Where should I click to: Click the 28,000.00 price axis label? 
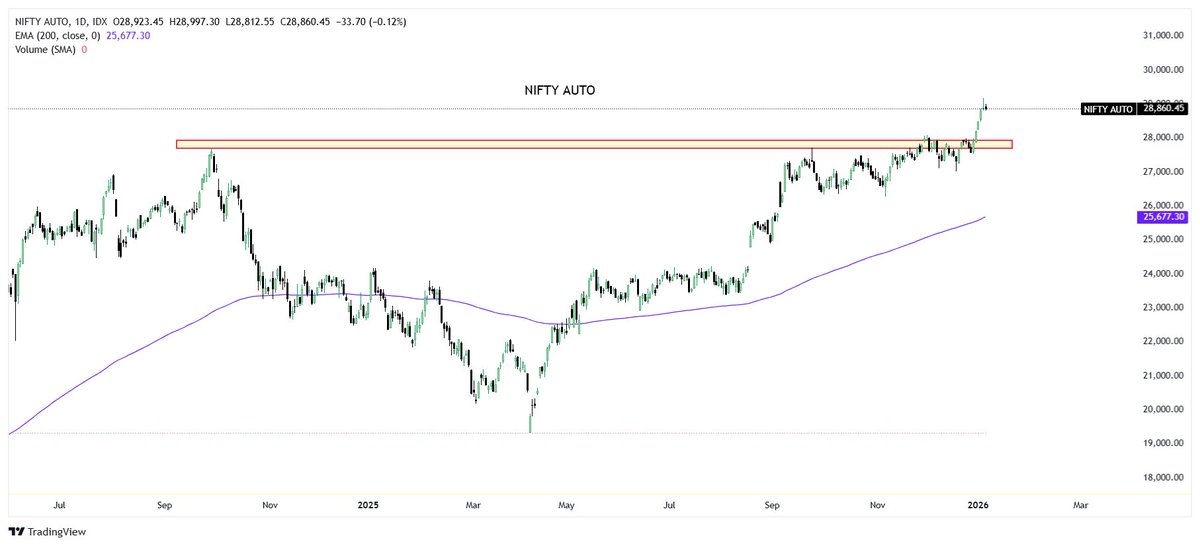click(x=1163, y=138)
